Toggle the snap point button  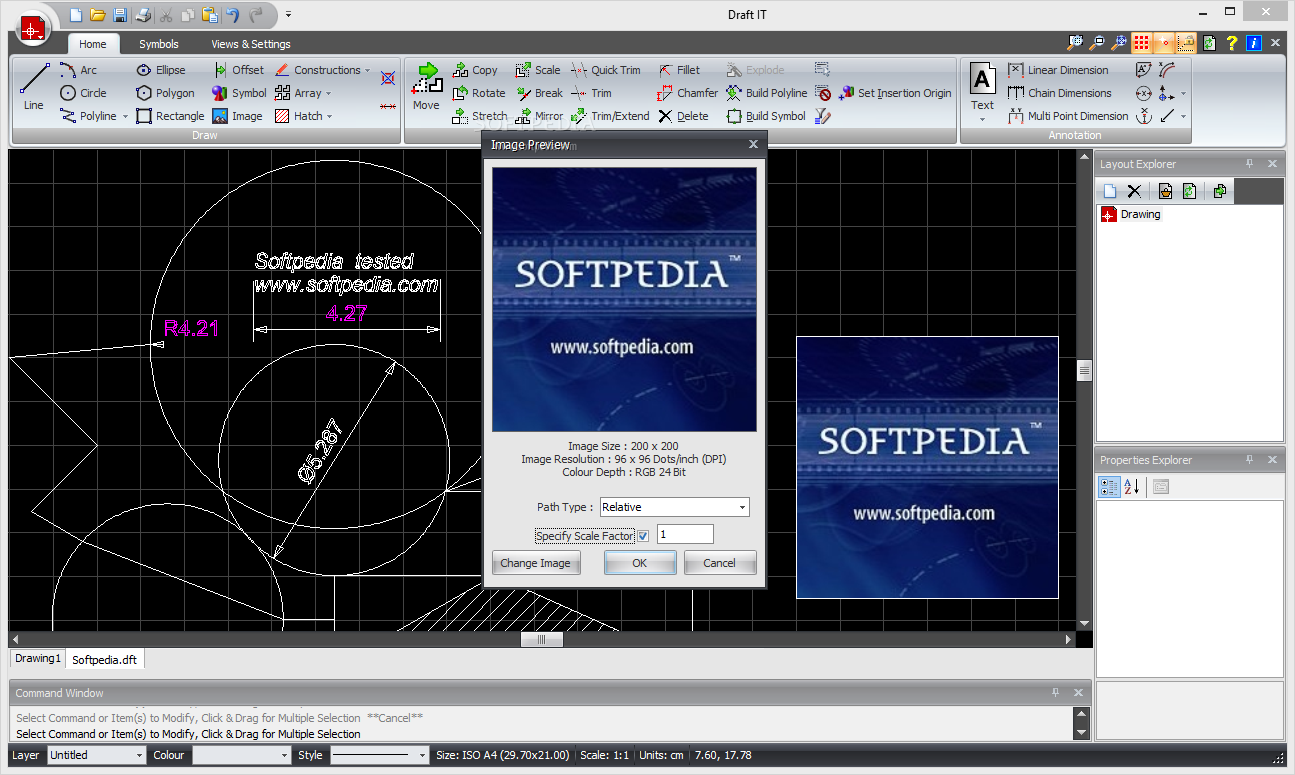(x=1164, y=43)
